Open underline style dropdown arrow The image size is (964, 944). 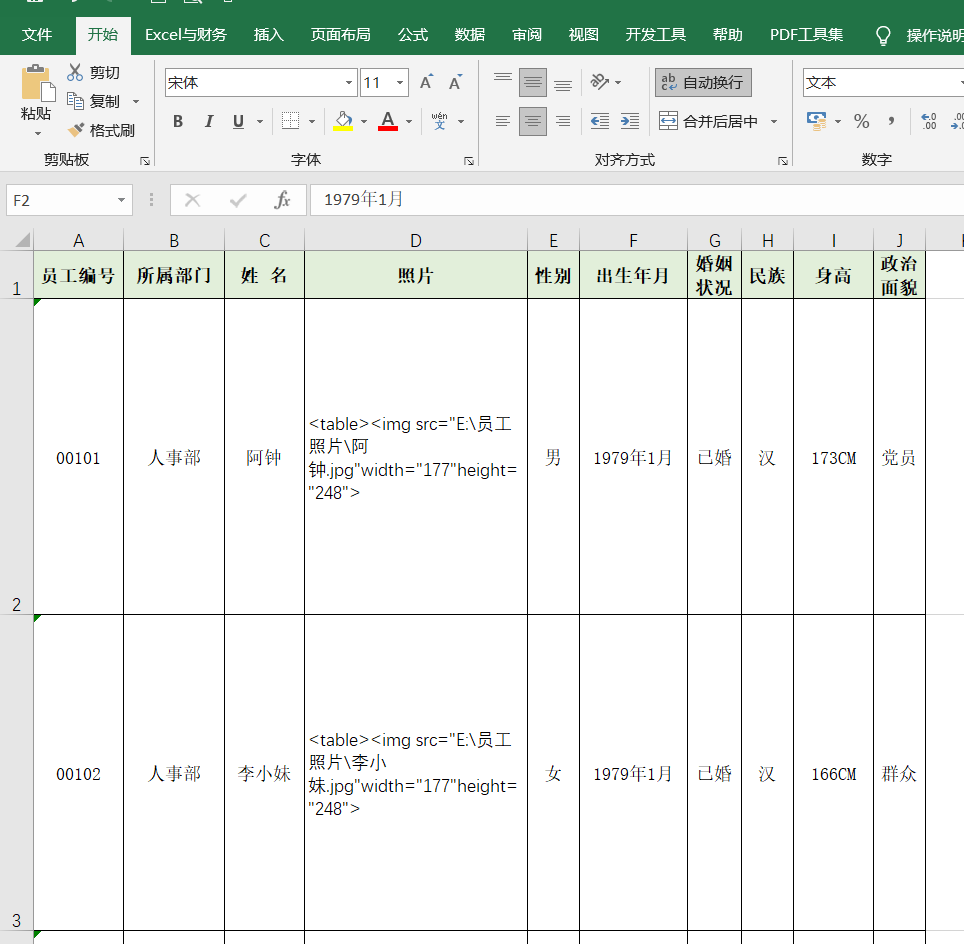260,122
